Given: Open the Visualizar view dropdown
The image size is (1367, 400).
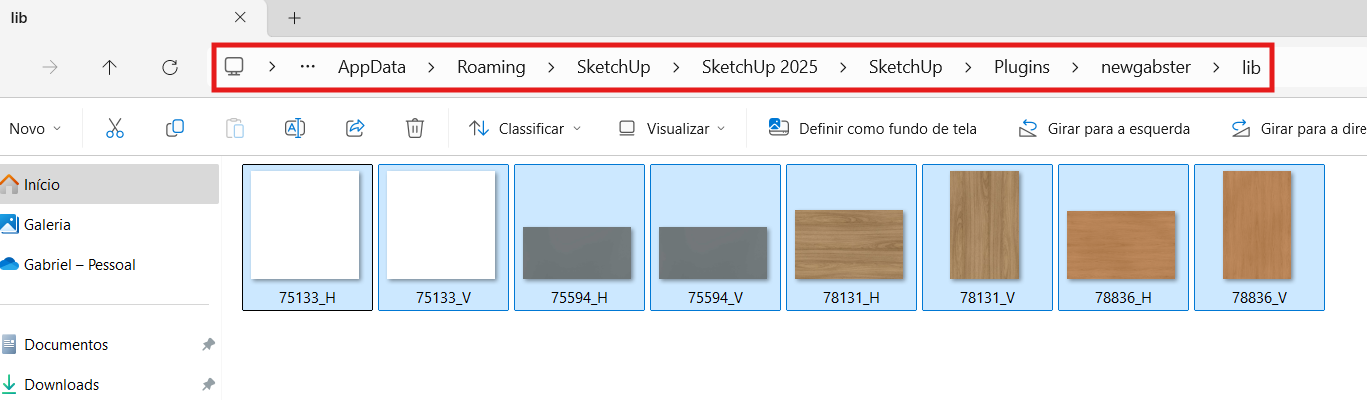Looking at the screenshot, I should pos(671,128).
